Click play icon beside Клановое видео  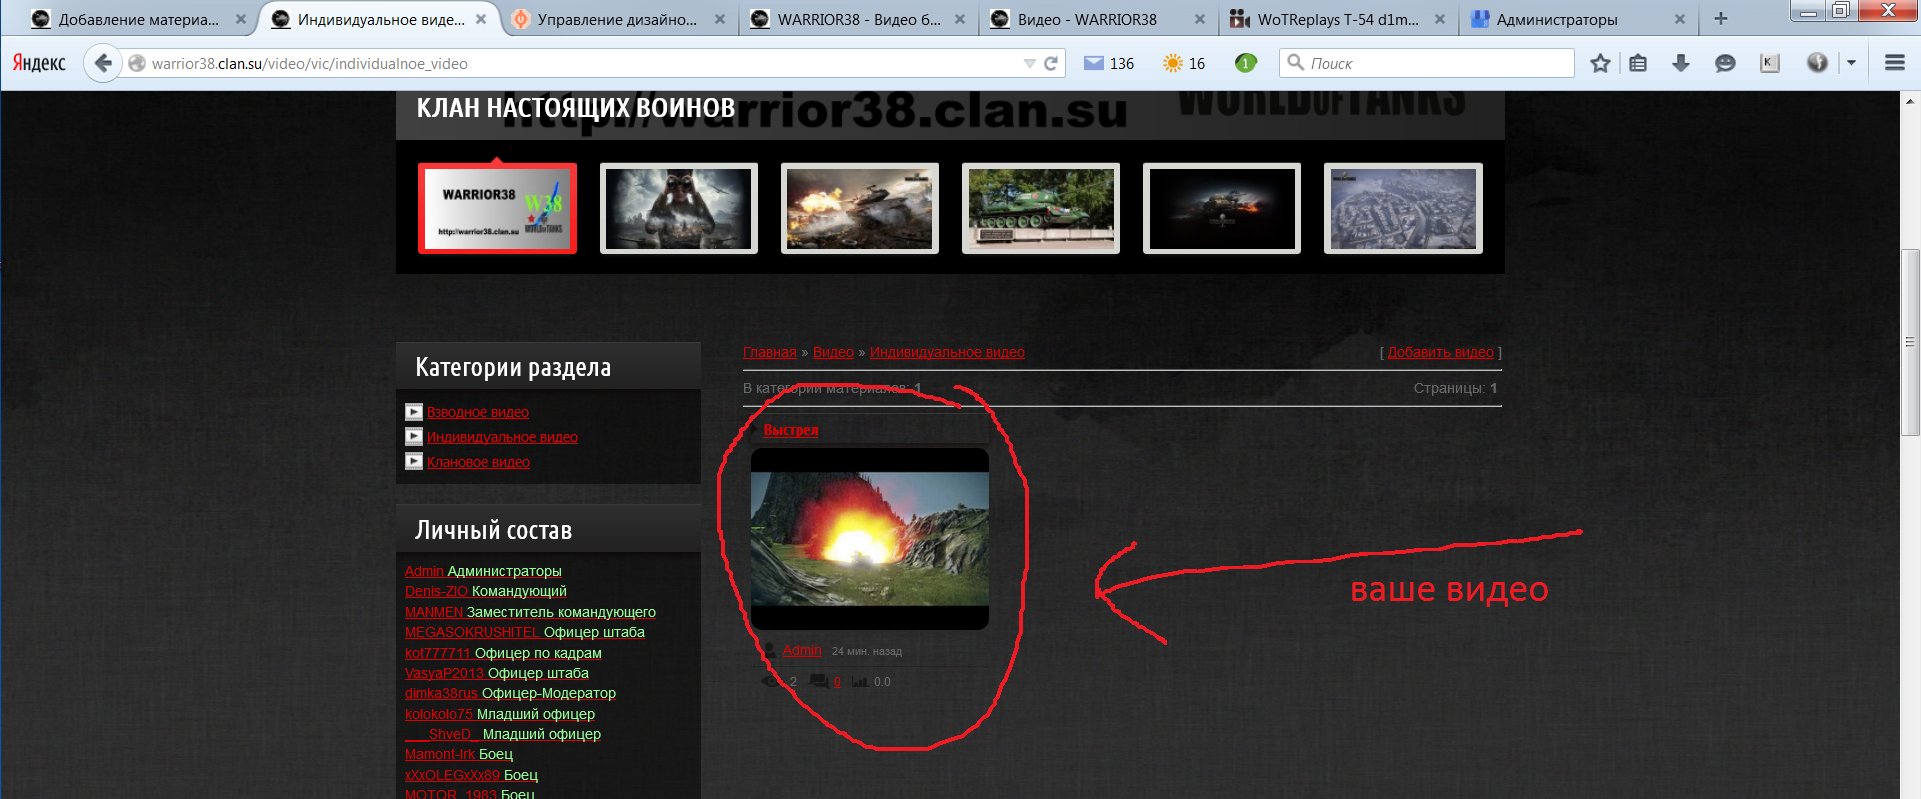coord(414,461)
